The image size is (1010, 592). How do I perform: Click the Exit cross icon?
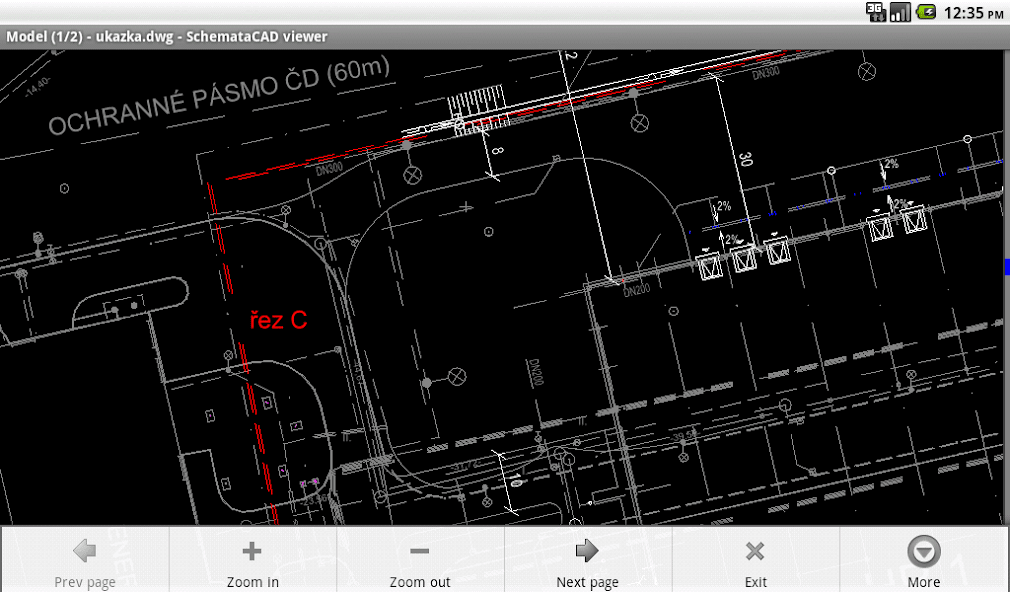pyautogui.click(x=755, y=549)
